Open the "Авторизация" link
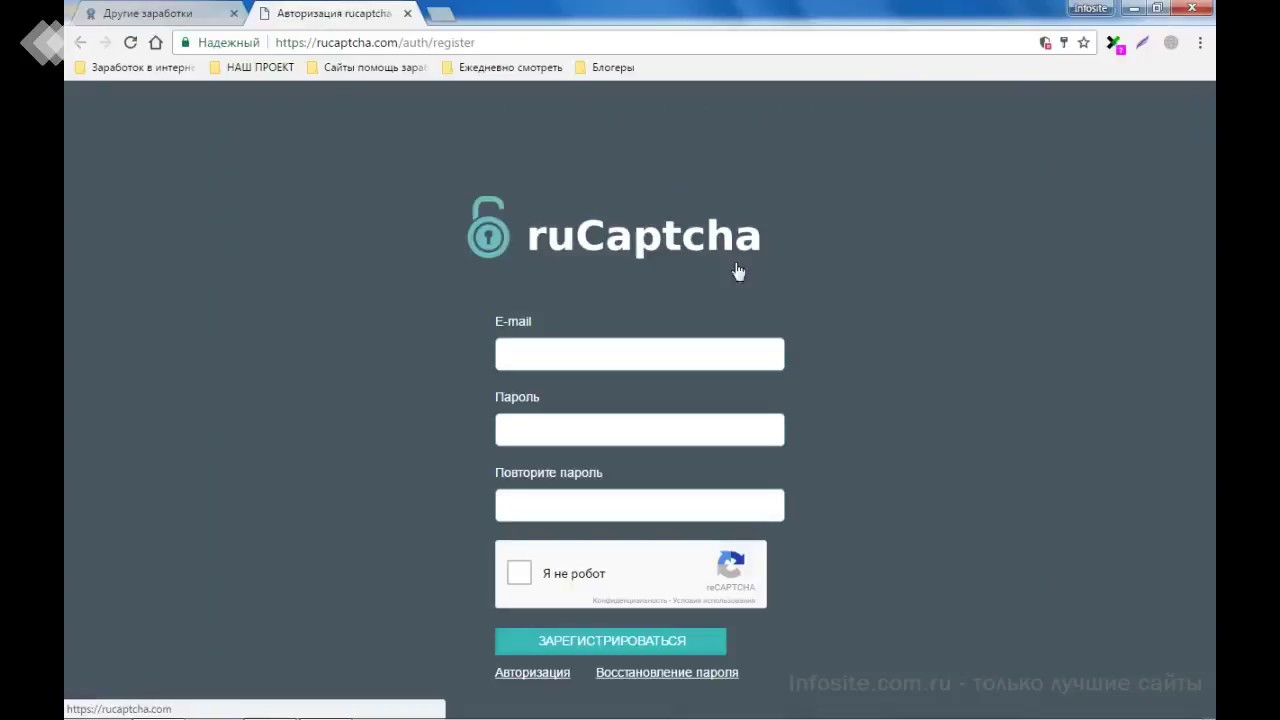 [x=532, y=673]
